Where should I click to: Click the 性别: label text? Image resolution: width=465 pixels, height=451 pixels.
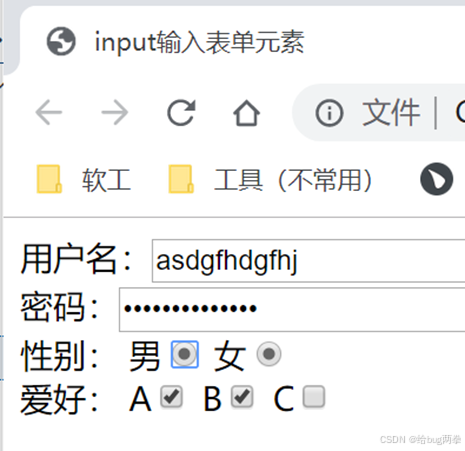60,355
